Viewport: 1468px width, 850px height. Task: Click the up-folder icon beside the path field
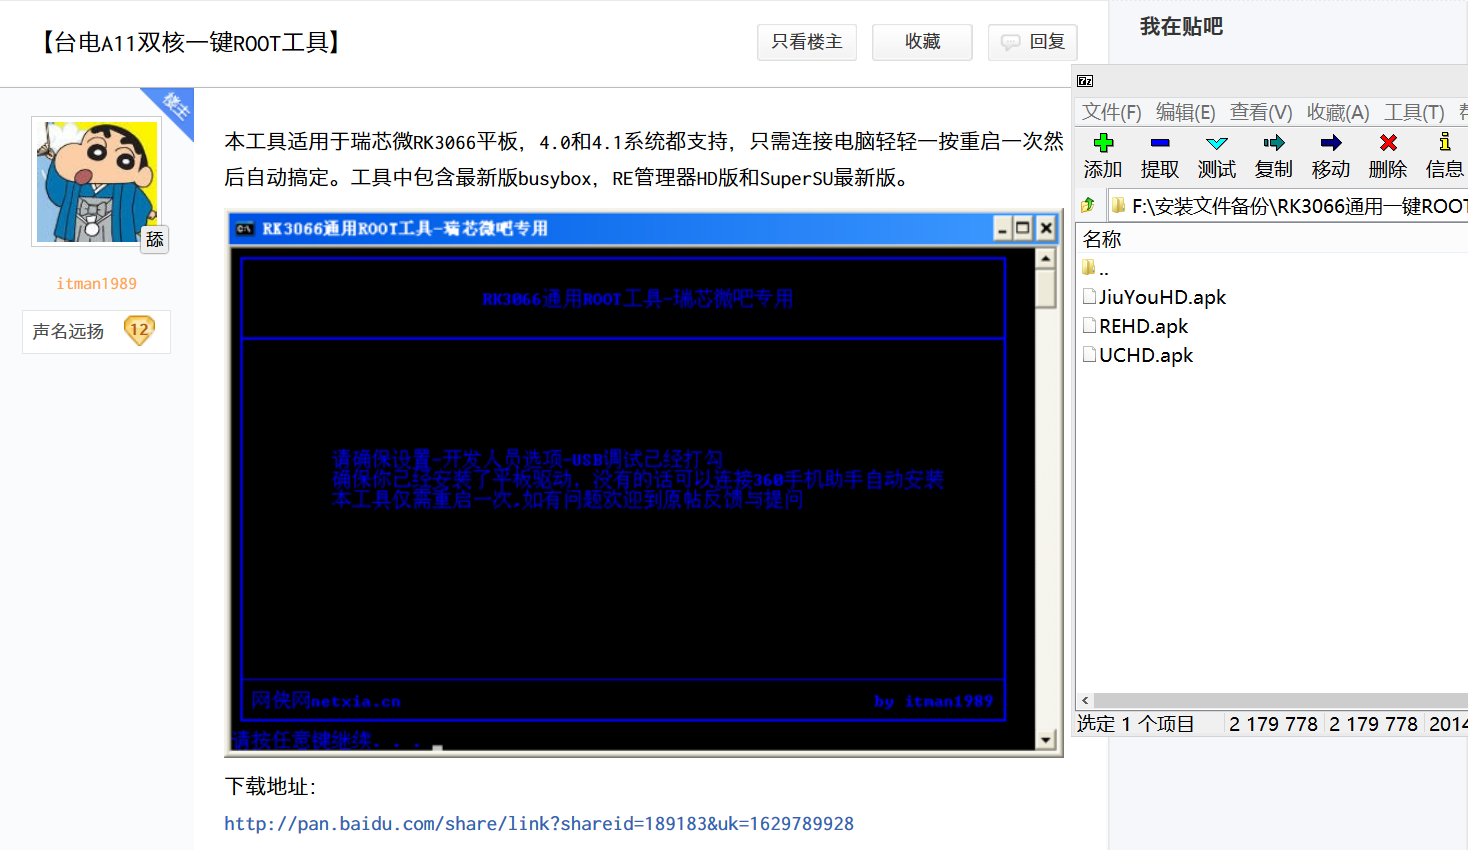[1088, 205]
